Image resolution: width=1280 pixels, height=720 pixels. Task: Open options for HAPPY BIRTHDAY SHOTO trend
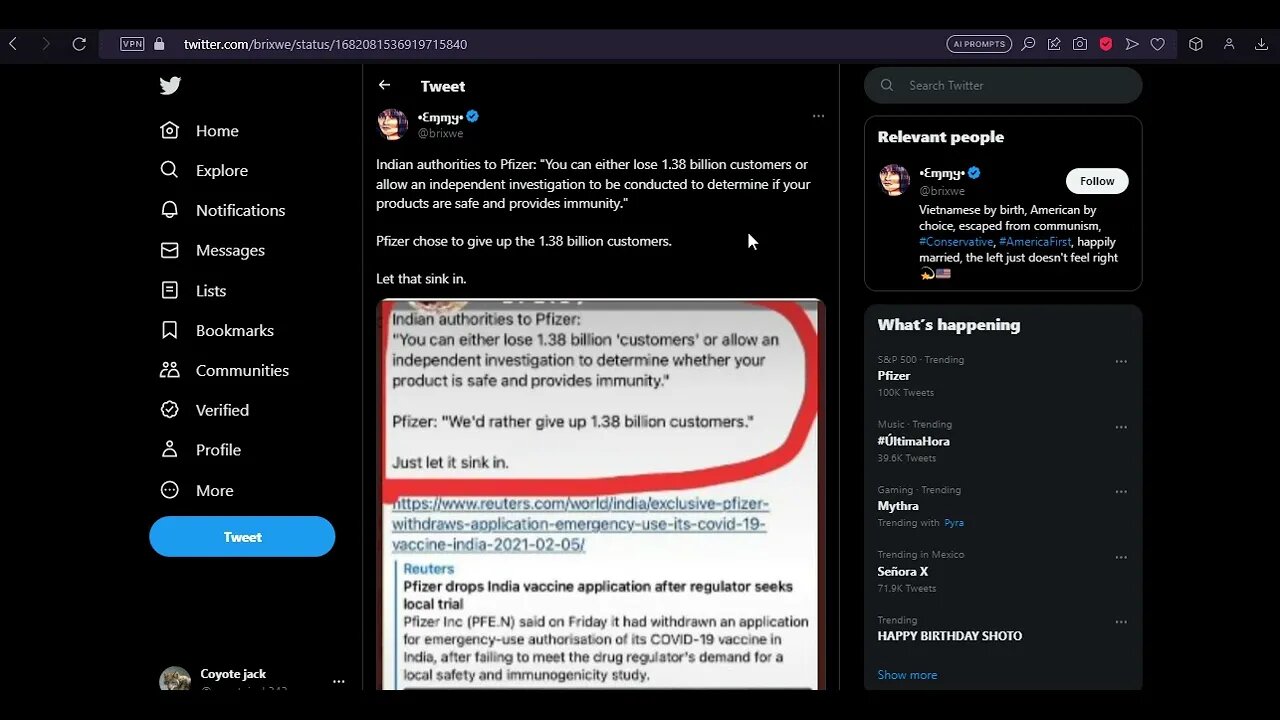tap(1121, 622)
